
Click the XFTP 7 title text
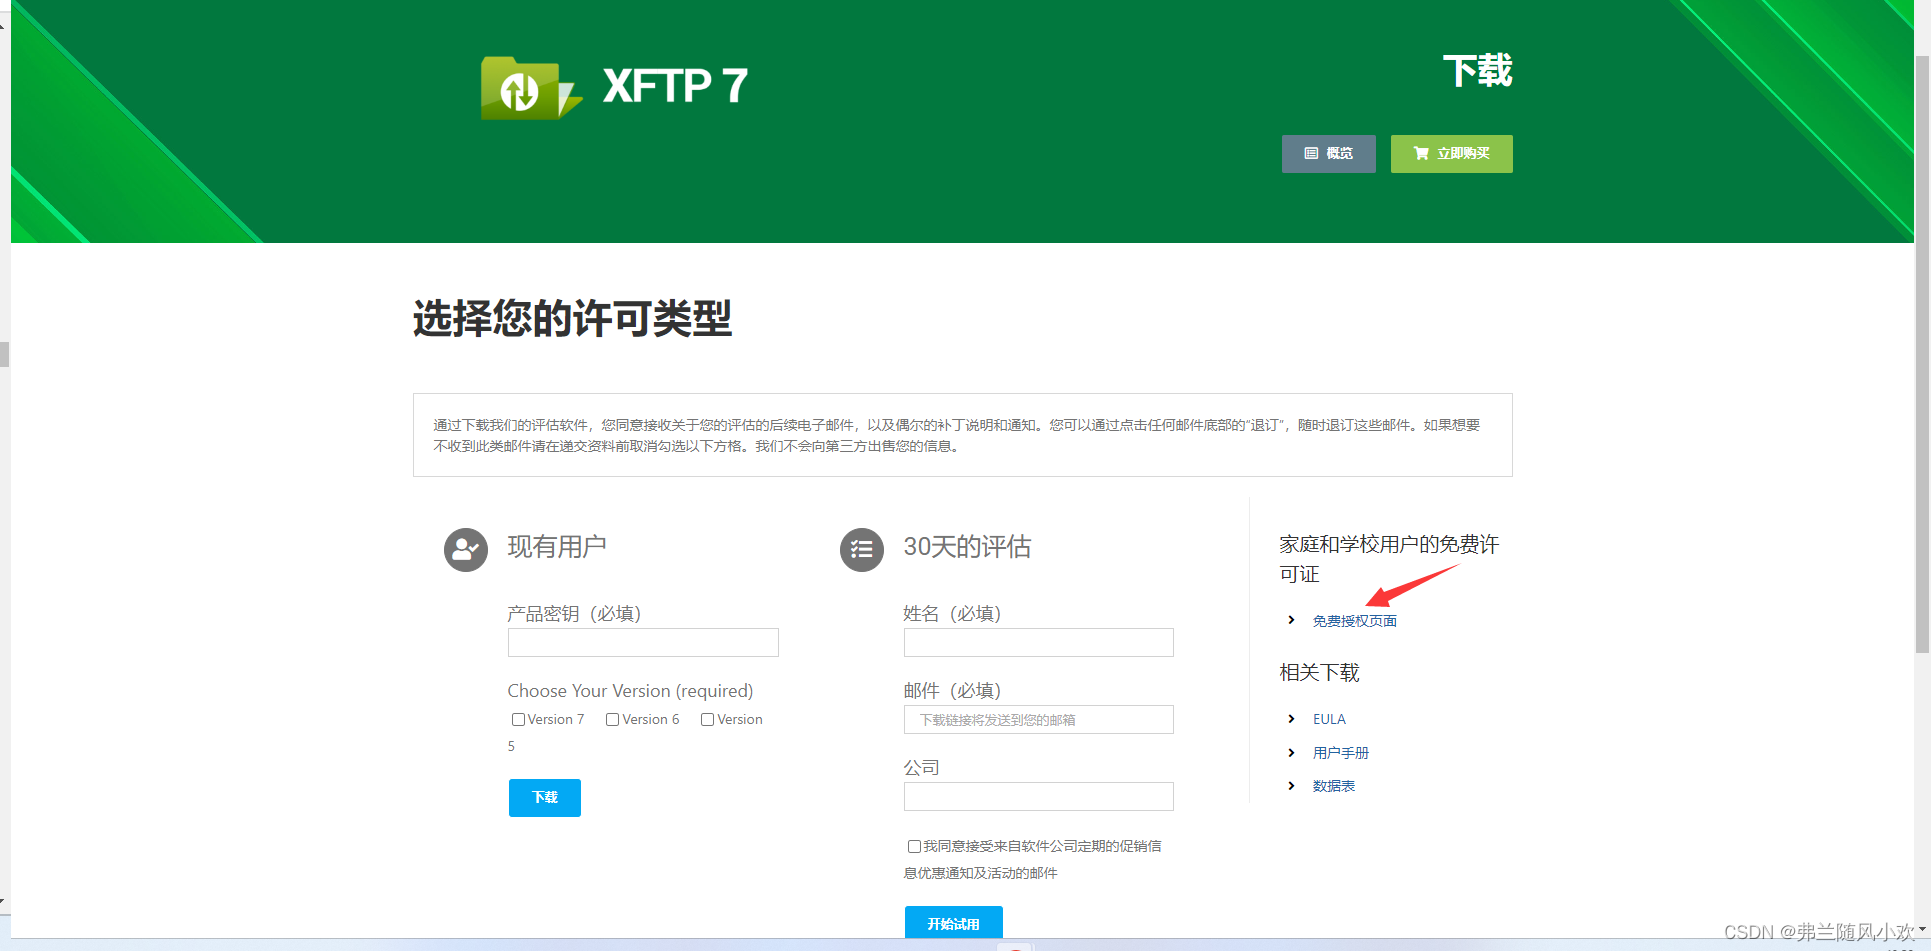coord(676,87)
